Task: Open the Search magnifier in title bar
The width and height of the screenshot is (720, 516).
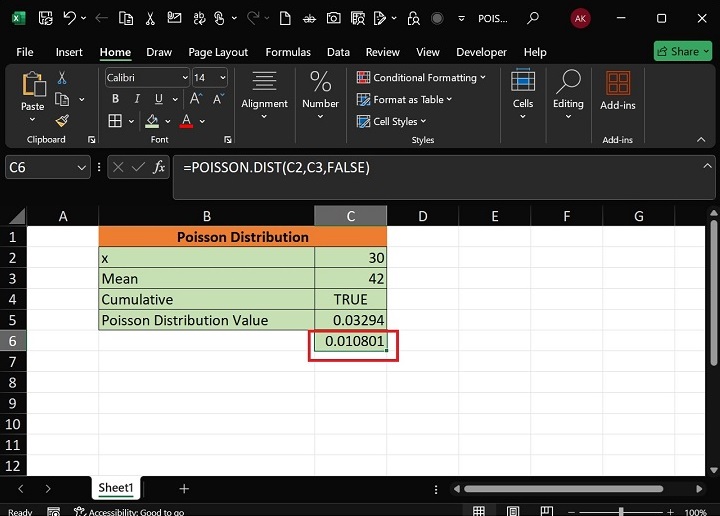Action: point(533,18)
